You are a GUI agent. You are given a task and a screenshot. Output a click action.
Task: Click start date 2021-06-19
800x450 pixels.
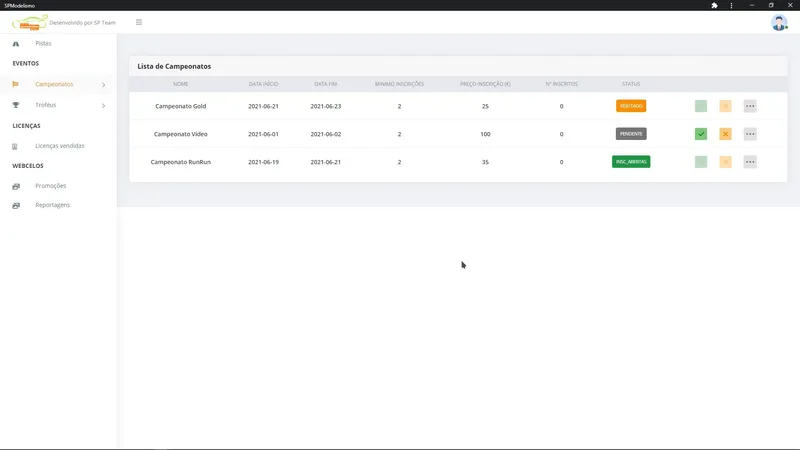point(263,162)
